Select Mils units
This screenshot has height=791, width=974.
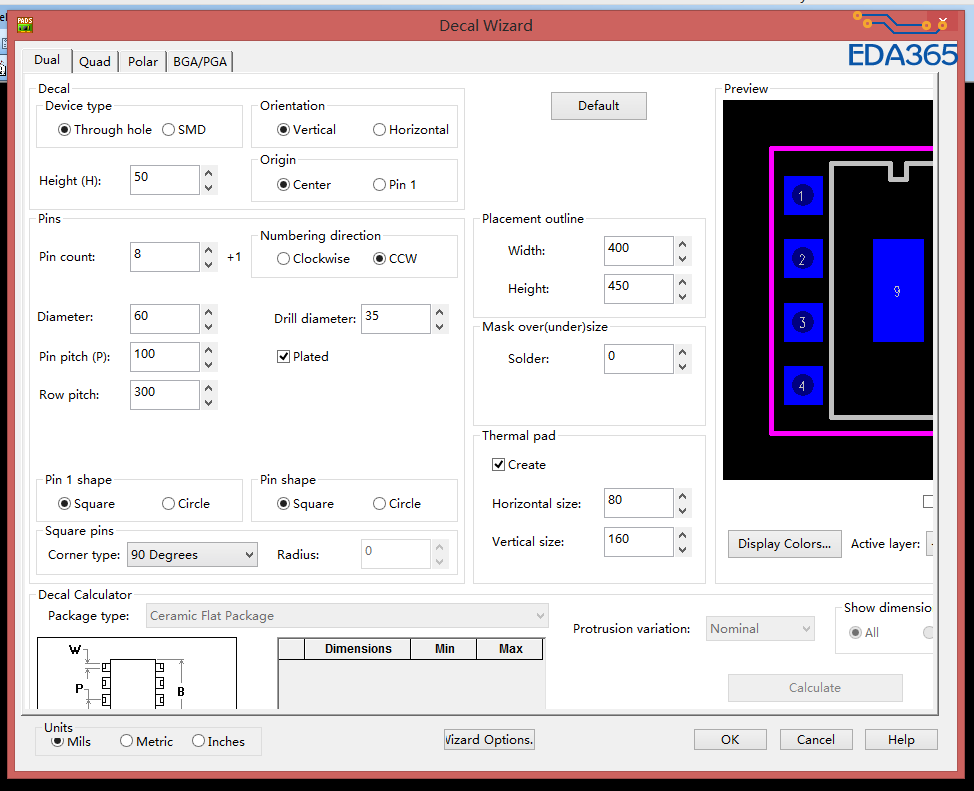click(71, 741)
